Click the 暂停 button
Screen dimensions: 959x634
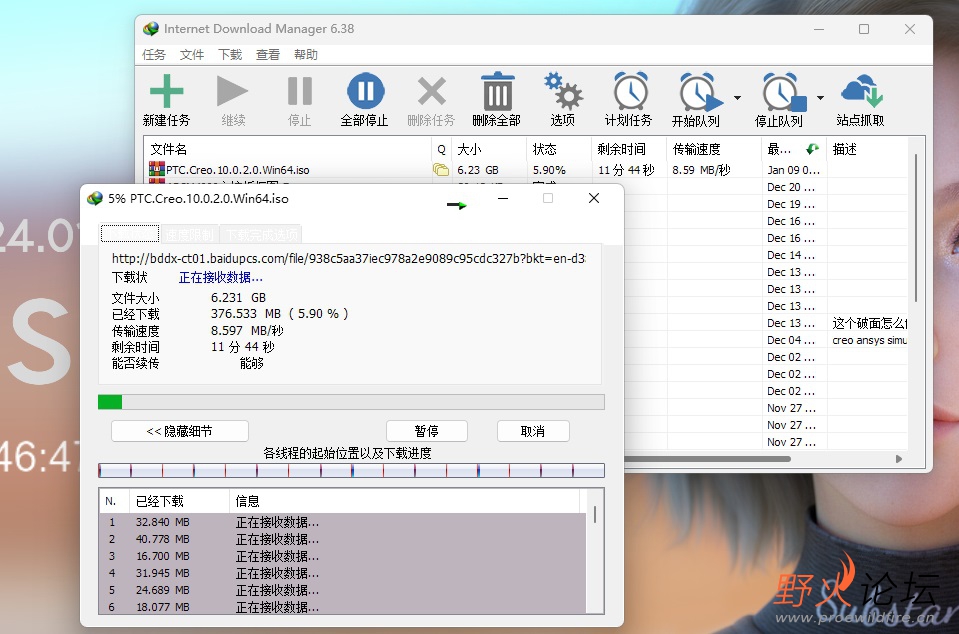(427, 431)
